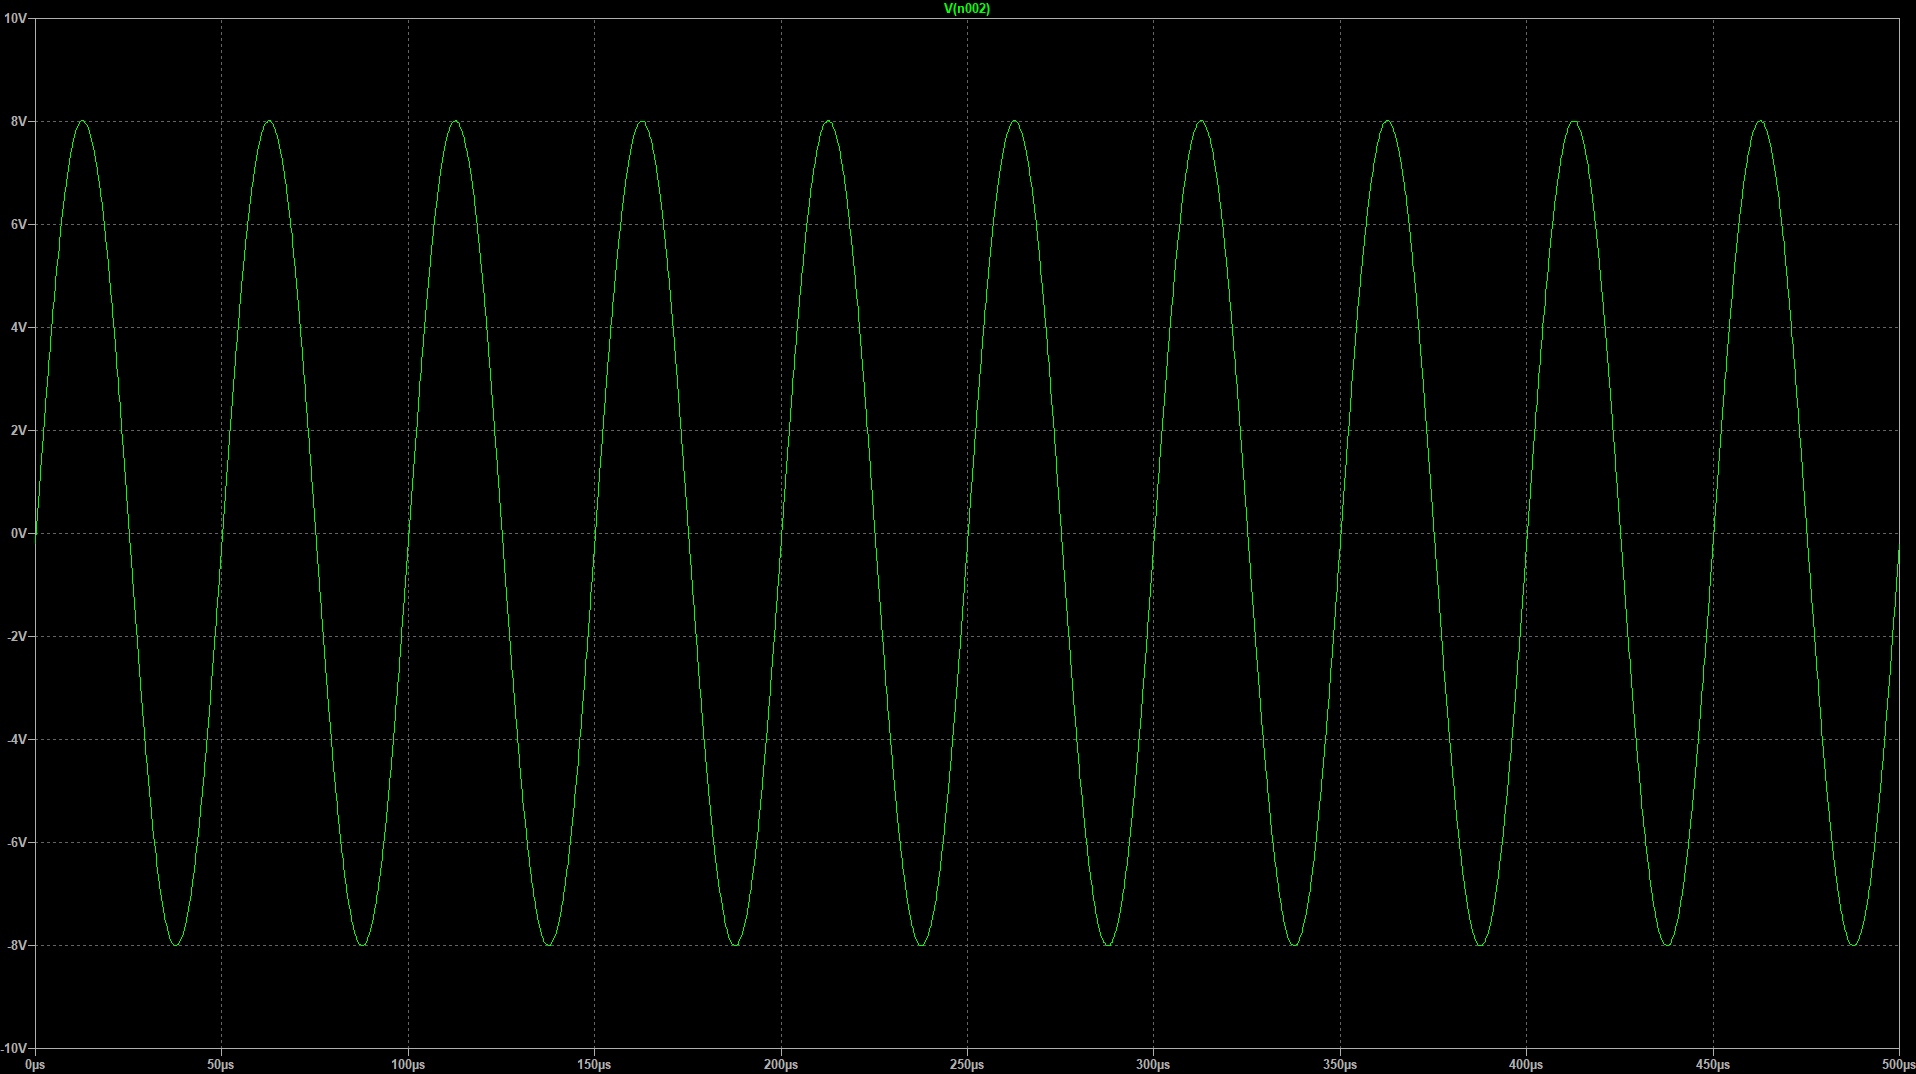
Task: Click the 350µs time axis label
Action: [1340, 1065]
